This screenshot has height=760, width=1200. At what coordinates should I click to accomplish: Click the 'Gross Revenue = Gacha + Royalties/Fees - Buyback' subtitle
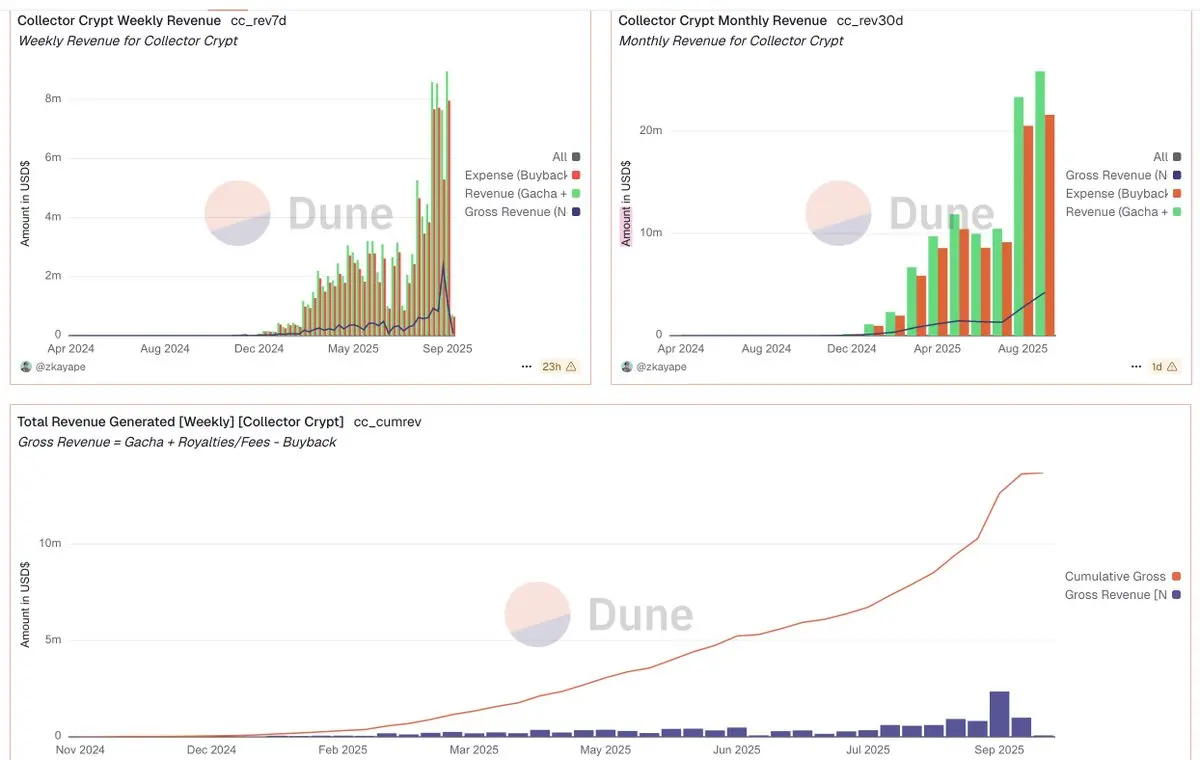coord(177,442)
